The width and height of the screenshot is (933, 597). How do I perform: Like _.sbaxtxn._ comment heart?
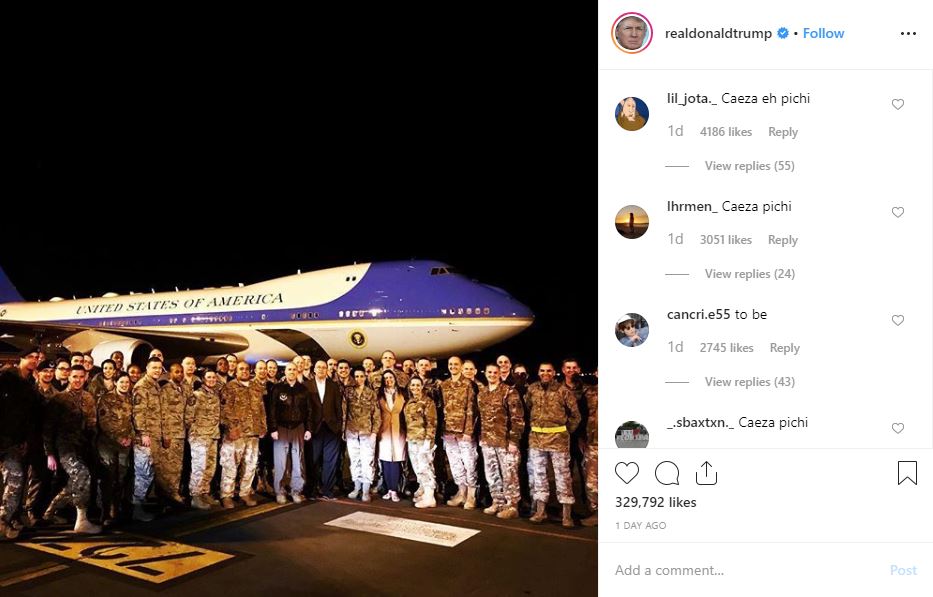898,428
